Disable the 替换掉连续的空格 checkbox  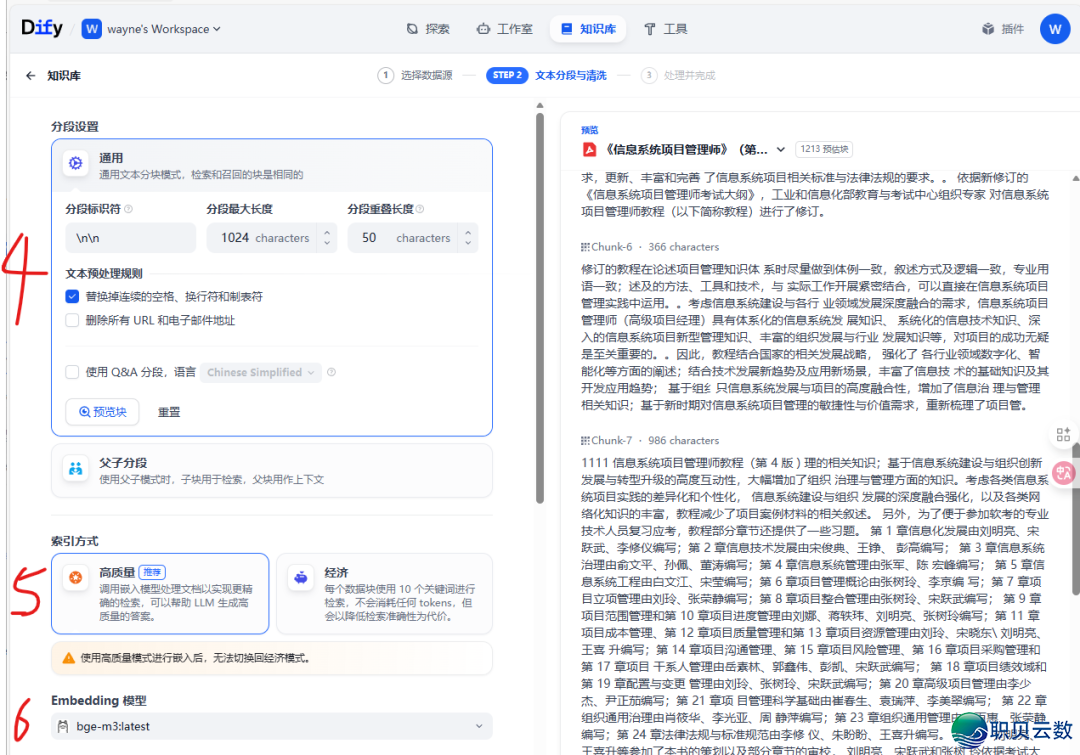[71, 296]
